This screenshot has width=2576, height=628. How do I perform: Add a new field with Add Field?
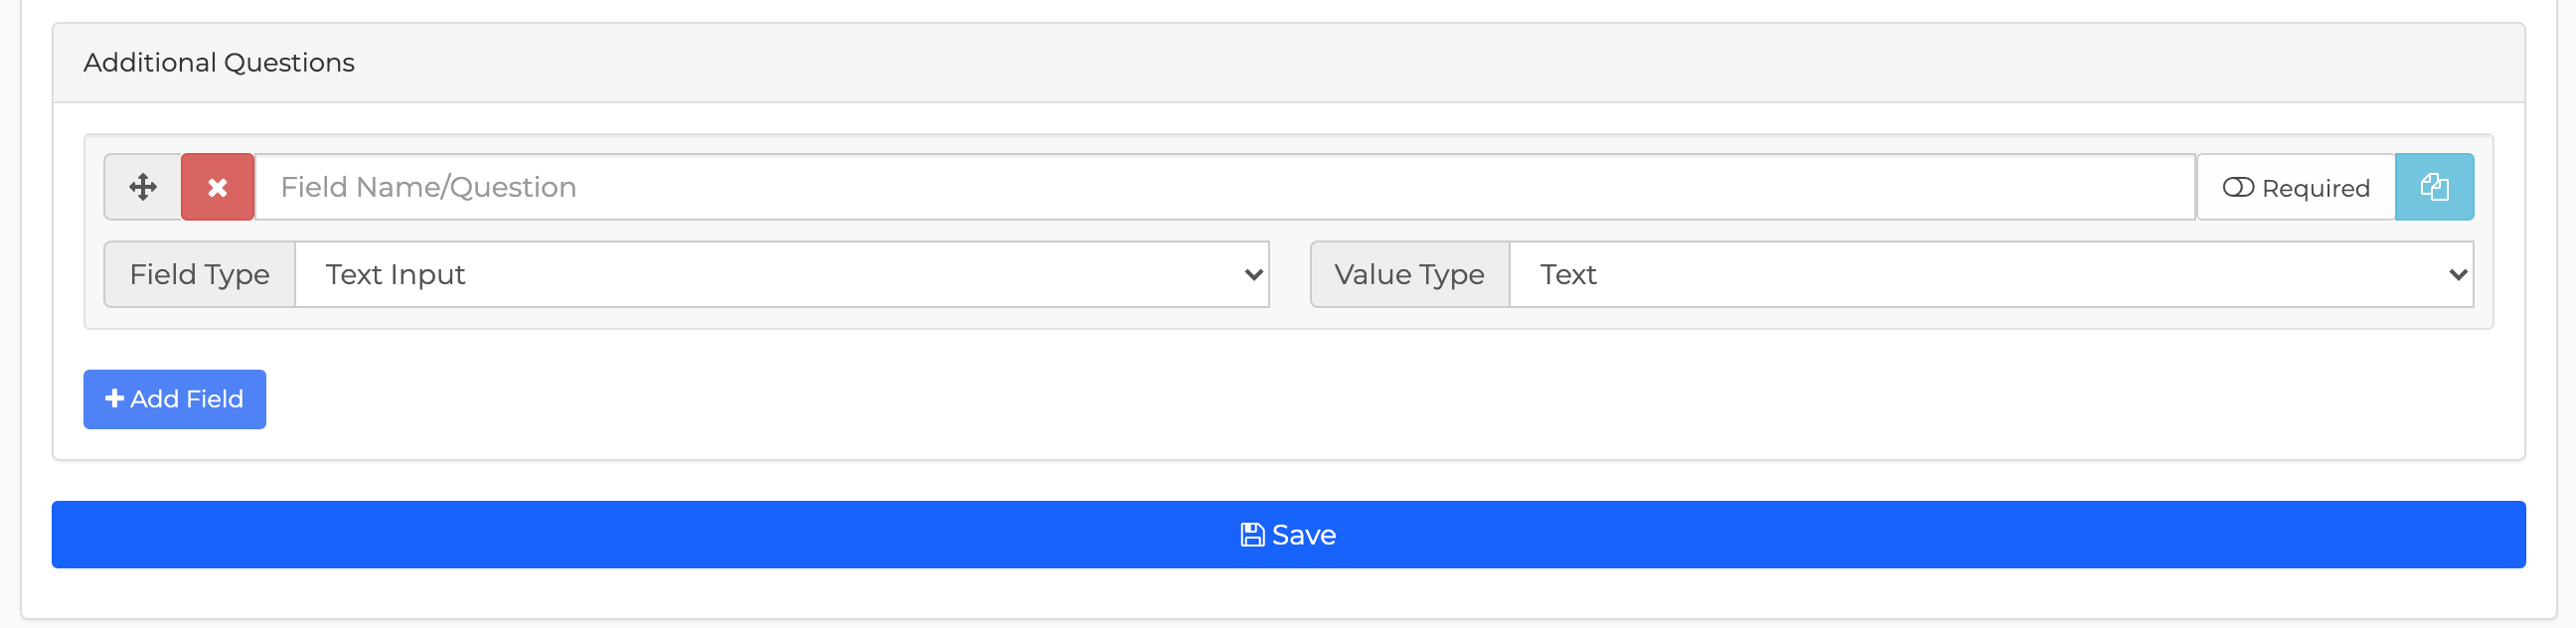[x=175, y=399]
